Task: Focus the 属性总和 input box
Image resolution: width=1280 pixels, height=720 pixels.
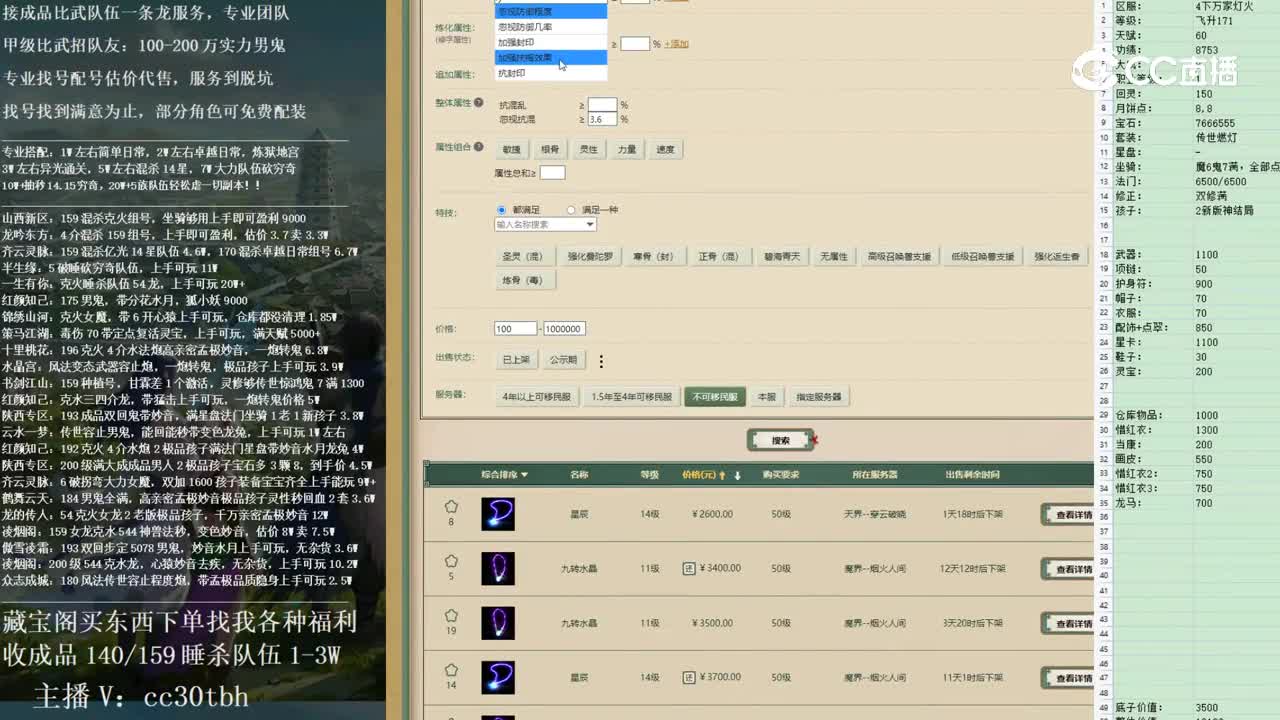Action: pyautogui.click(x=553, y=173)
